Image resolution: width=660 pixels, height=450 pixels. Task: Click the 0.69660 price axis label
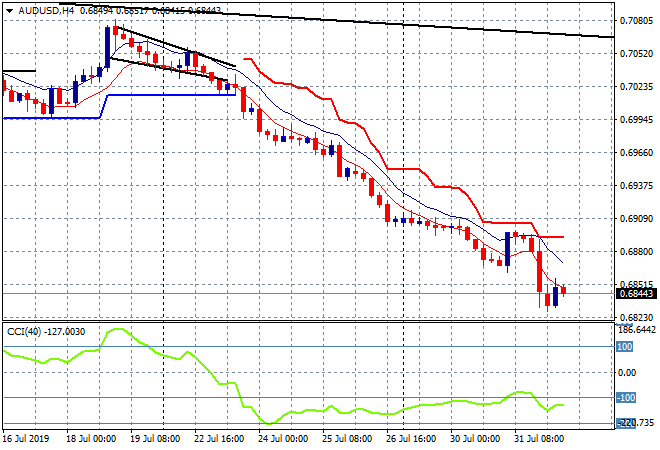636,152
